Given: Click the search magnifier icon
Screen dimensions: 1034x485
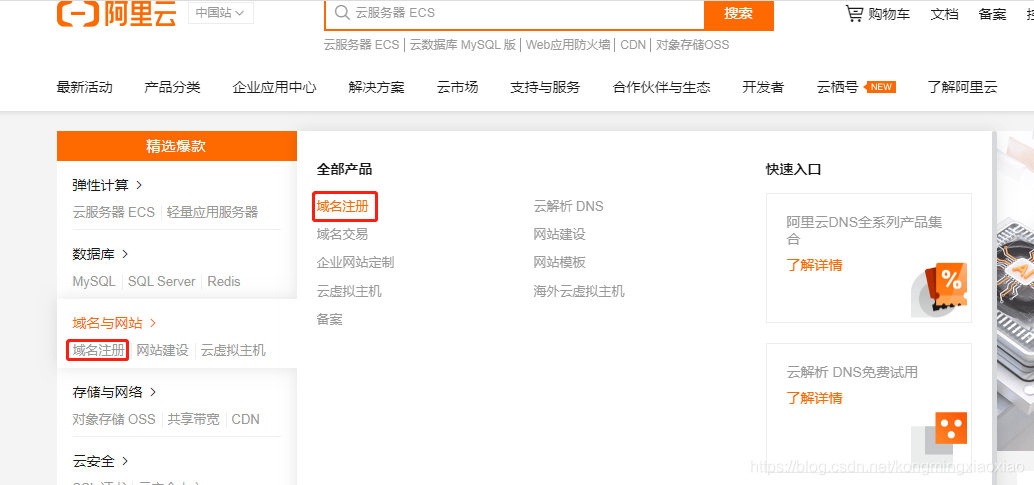Looking at the screenshot, I should click(342, 13).
